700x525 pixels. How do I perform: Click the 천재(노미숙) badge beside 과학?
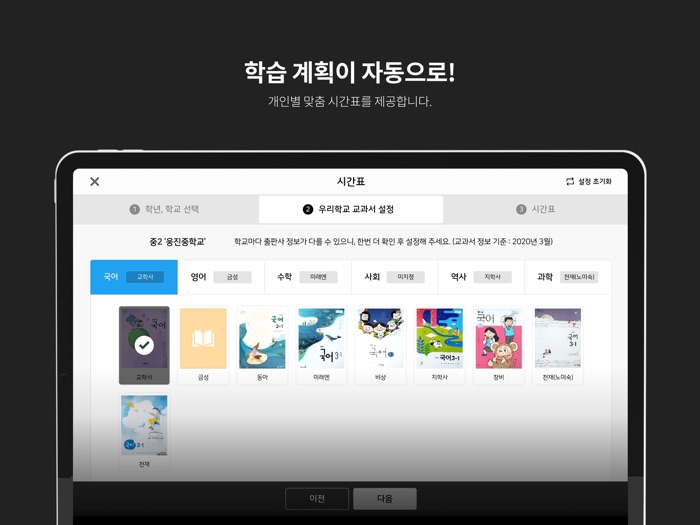[x=579, y=277]
